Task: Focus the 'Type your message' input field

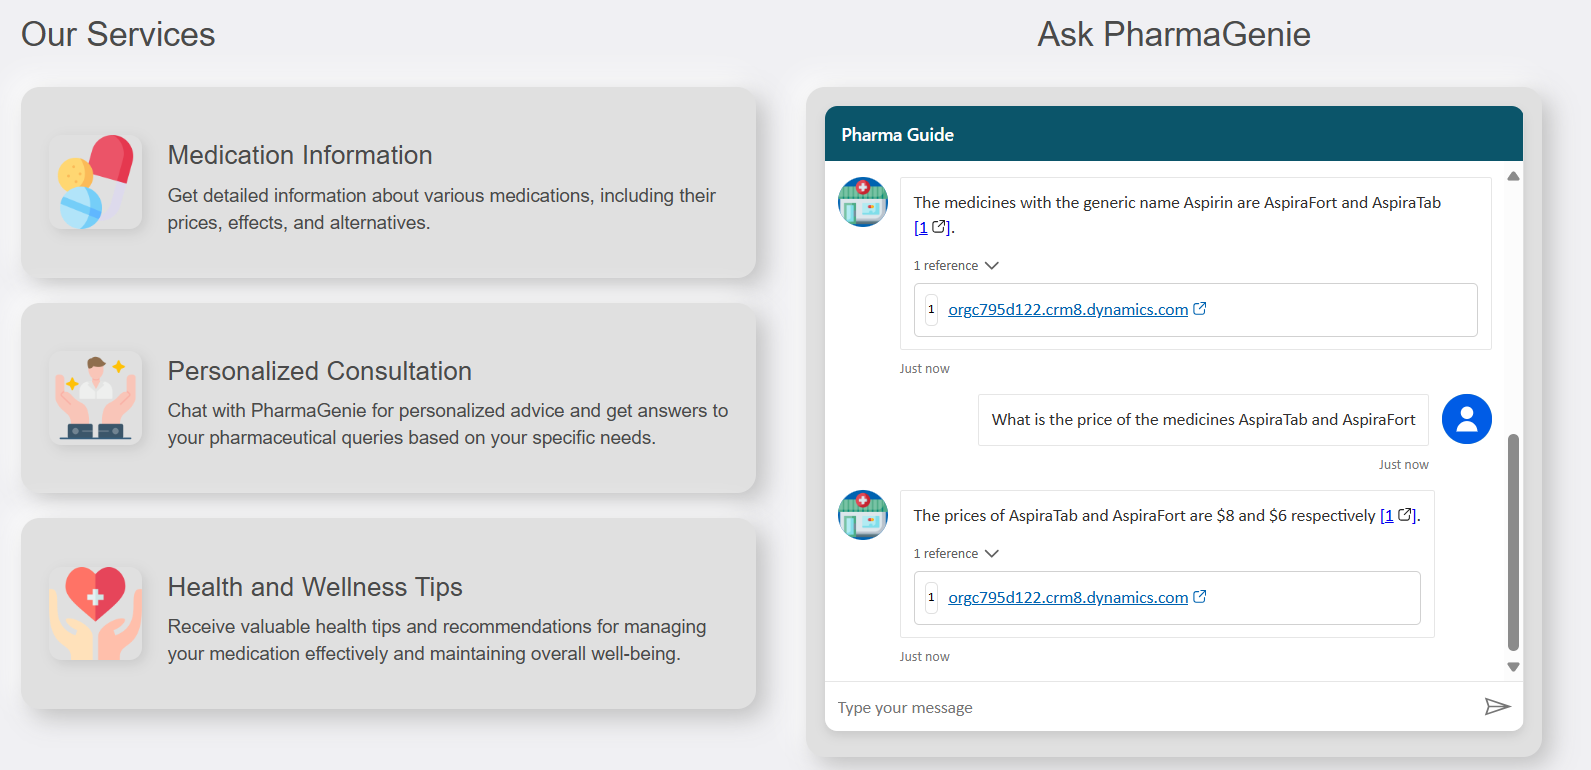Action: 1150,708
